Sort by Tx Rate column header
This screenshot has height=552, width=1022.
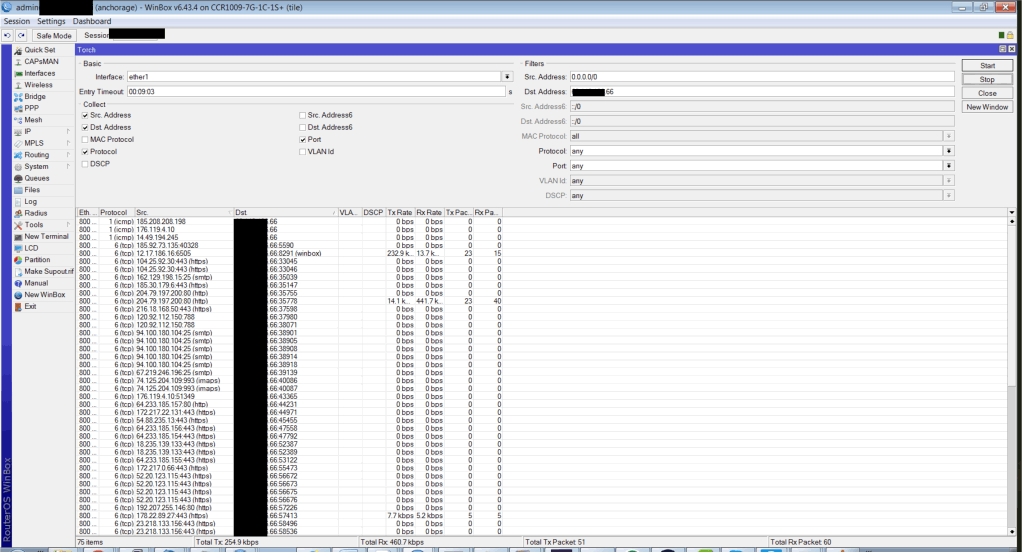[x=400, y=212]
